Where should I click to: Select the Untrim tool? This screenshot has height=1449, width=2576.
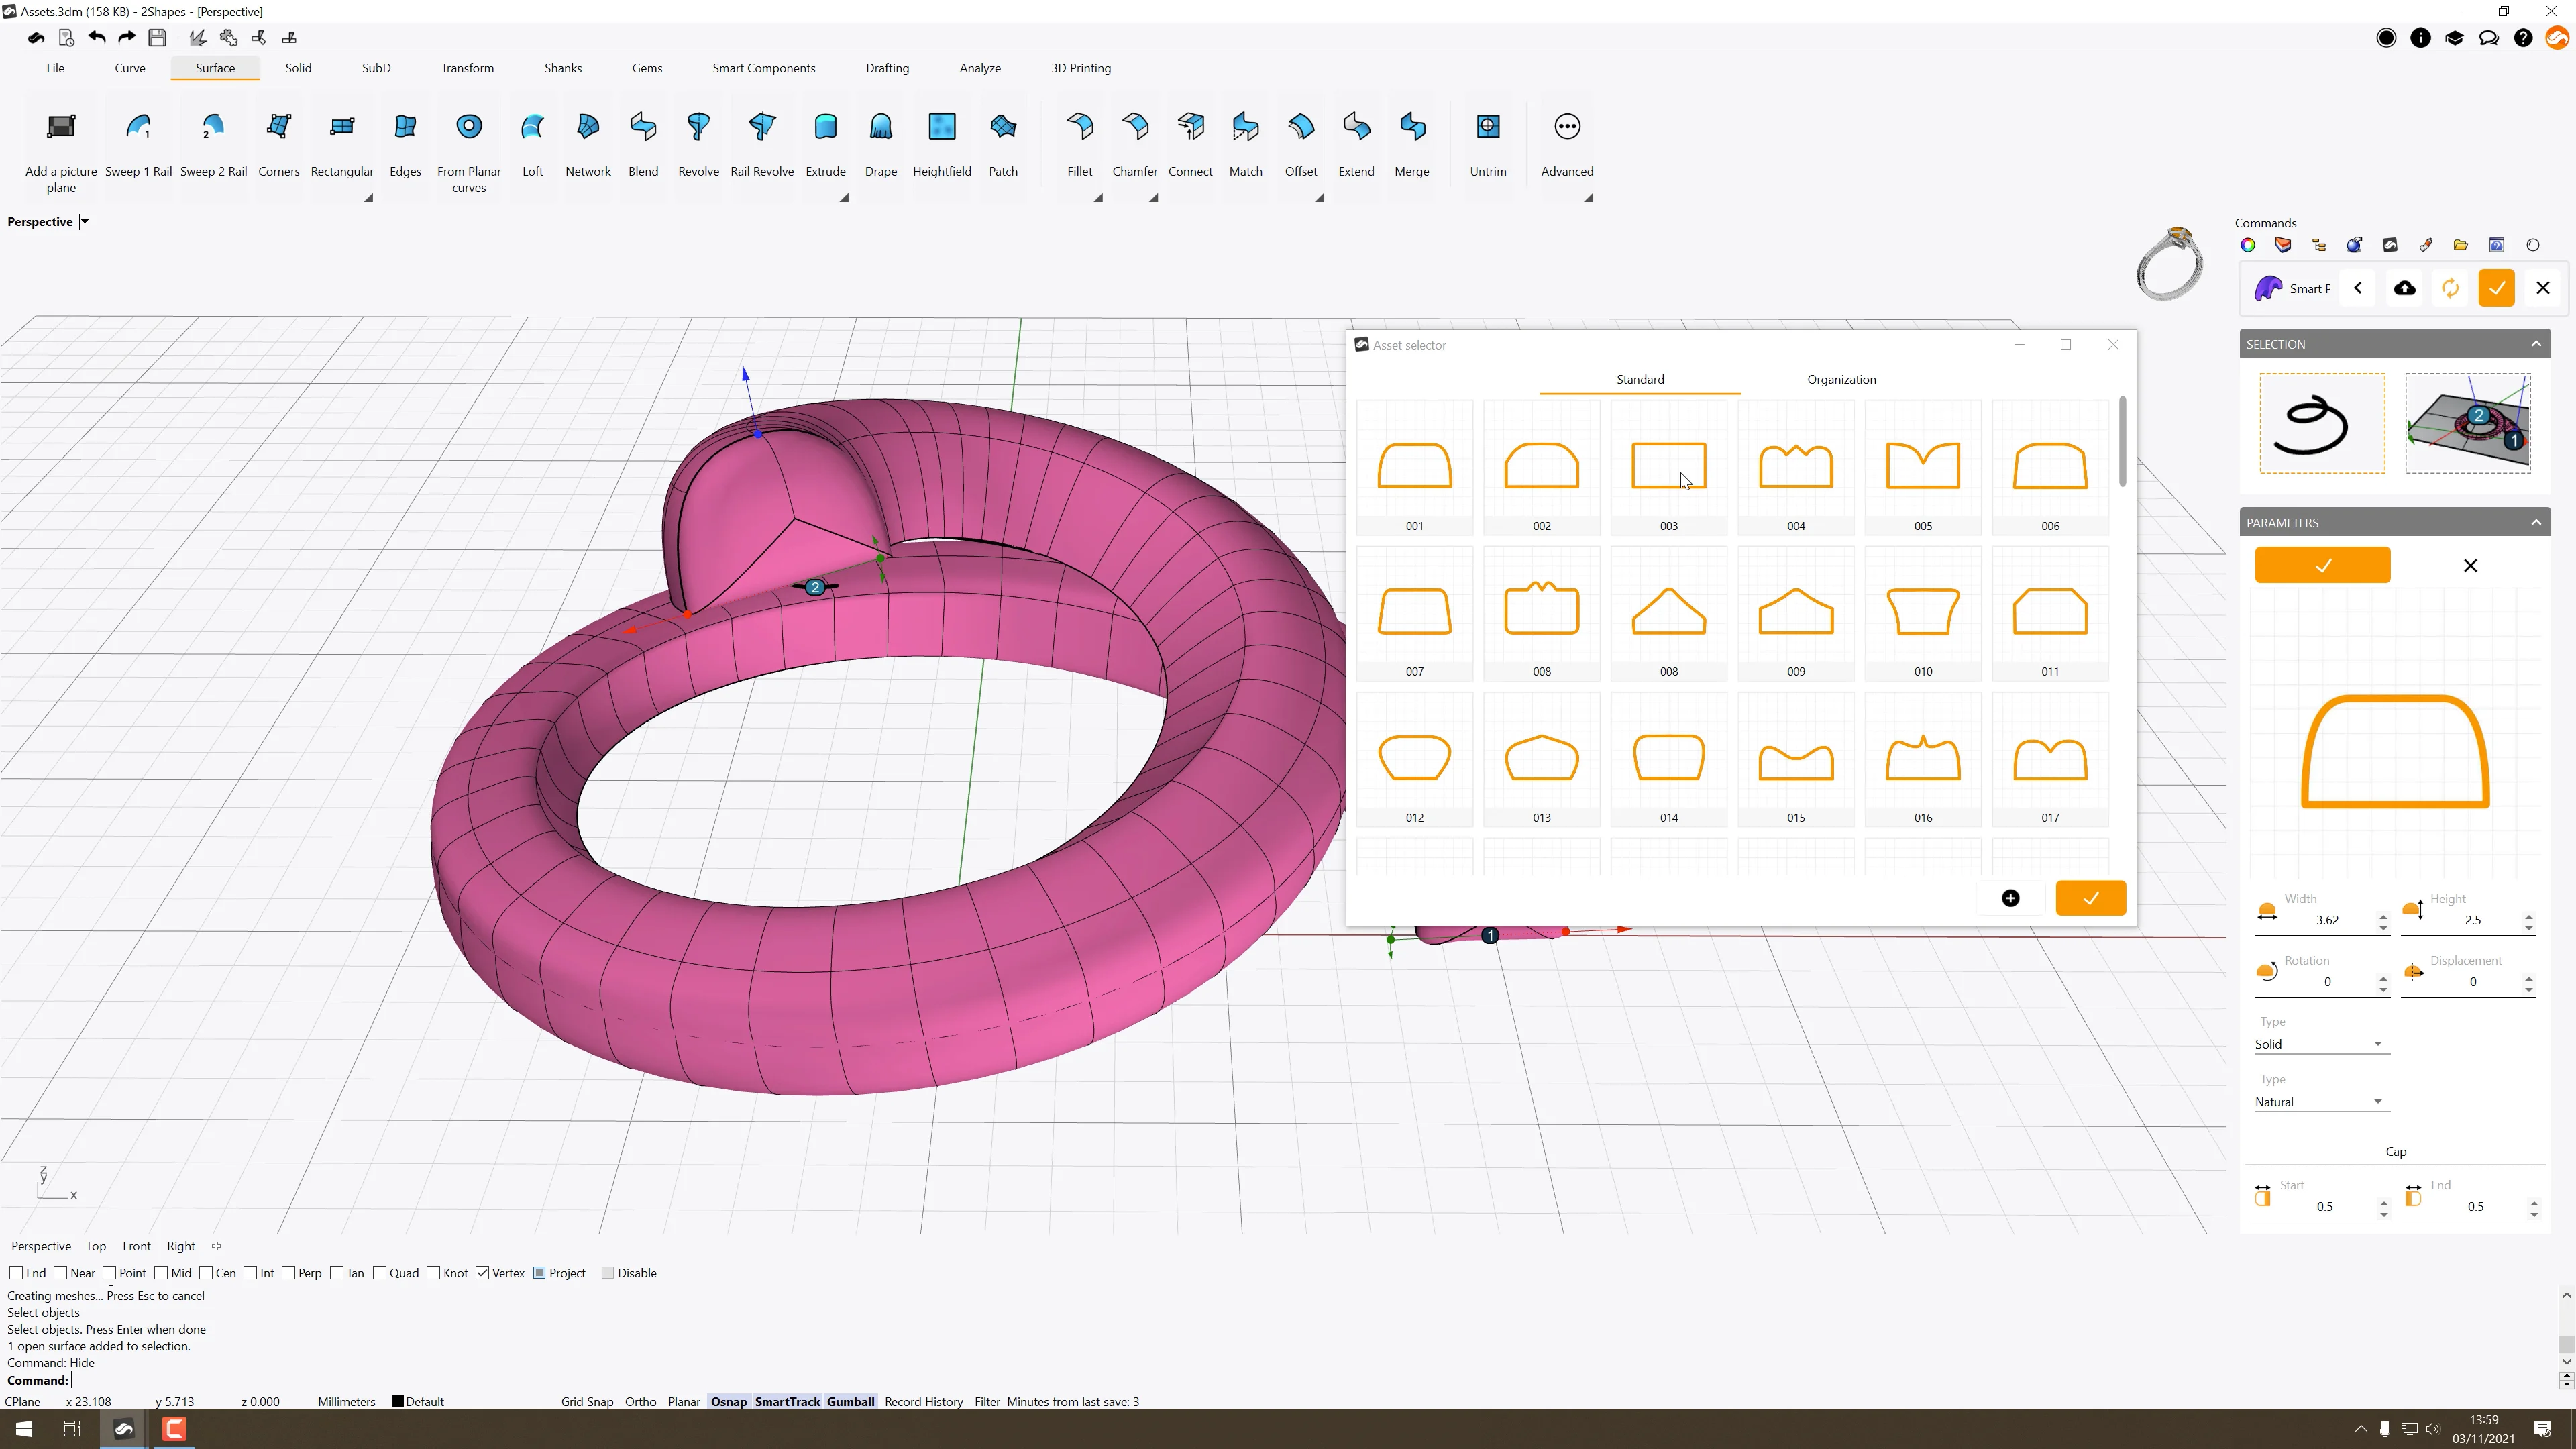[x=1488, y=144]
